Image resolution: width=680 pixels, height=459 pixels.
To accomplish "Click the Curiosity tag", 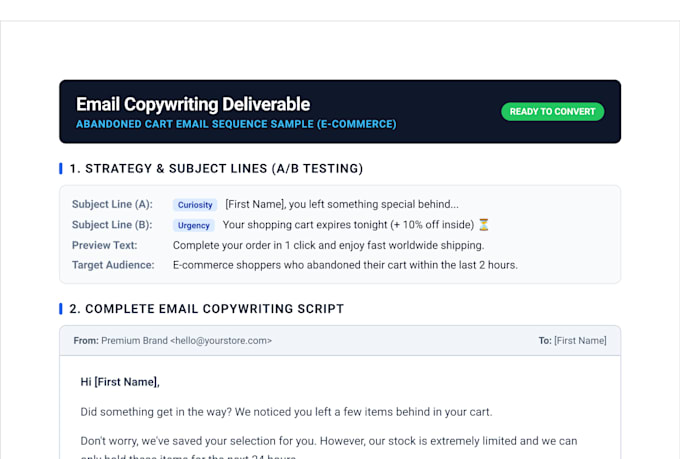I will (x=195, y=205).
